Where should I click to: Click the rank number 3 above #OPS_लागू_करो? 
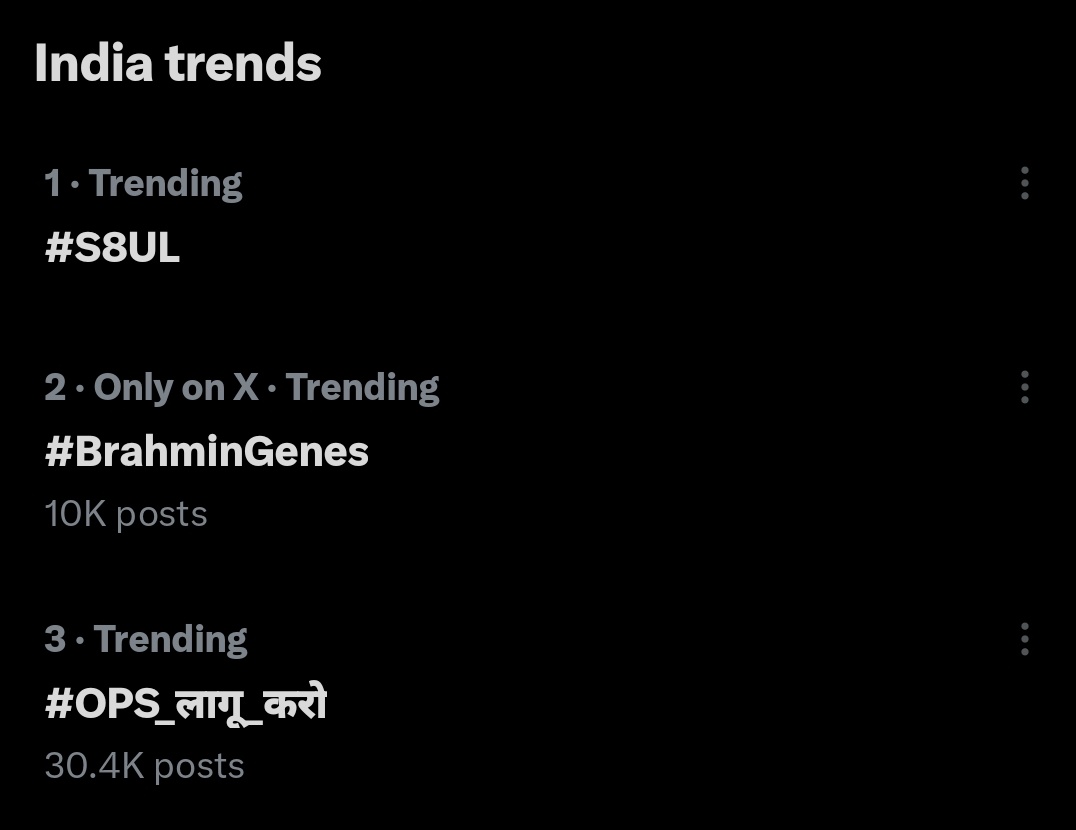(55, 640)
